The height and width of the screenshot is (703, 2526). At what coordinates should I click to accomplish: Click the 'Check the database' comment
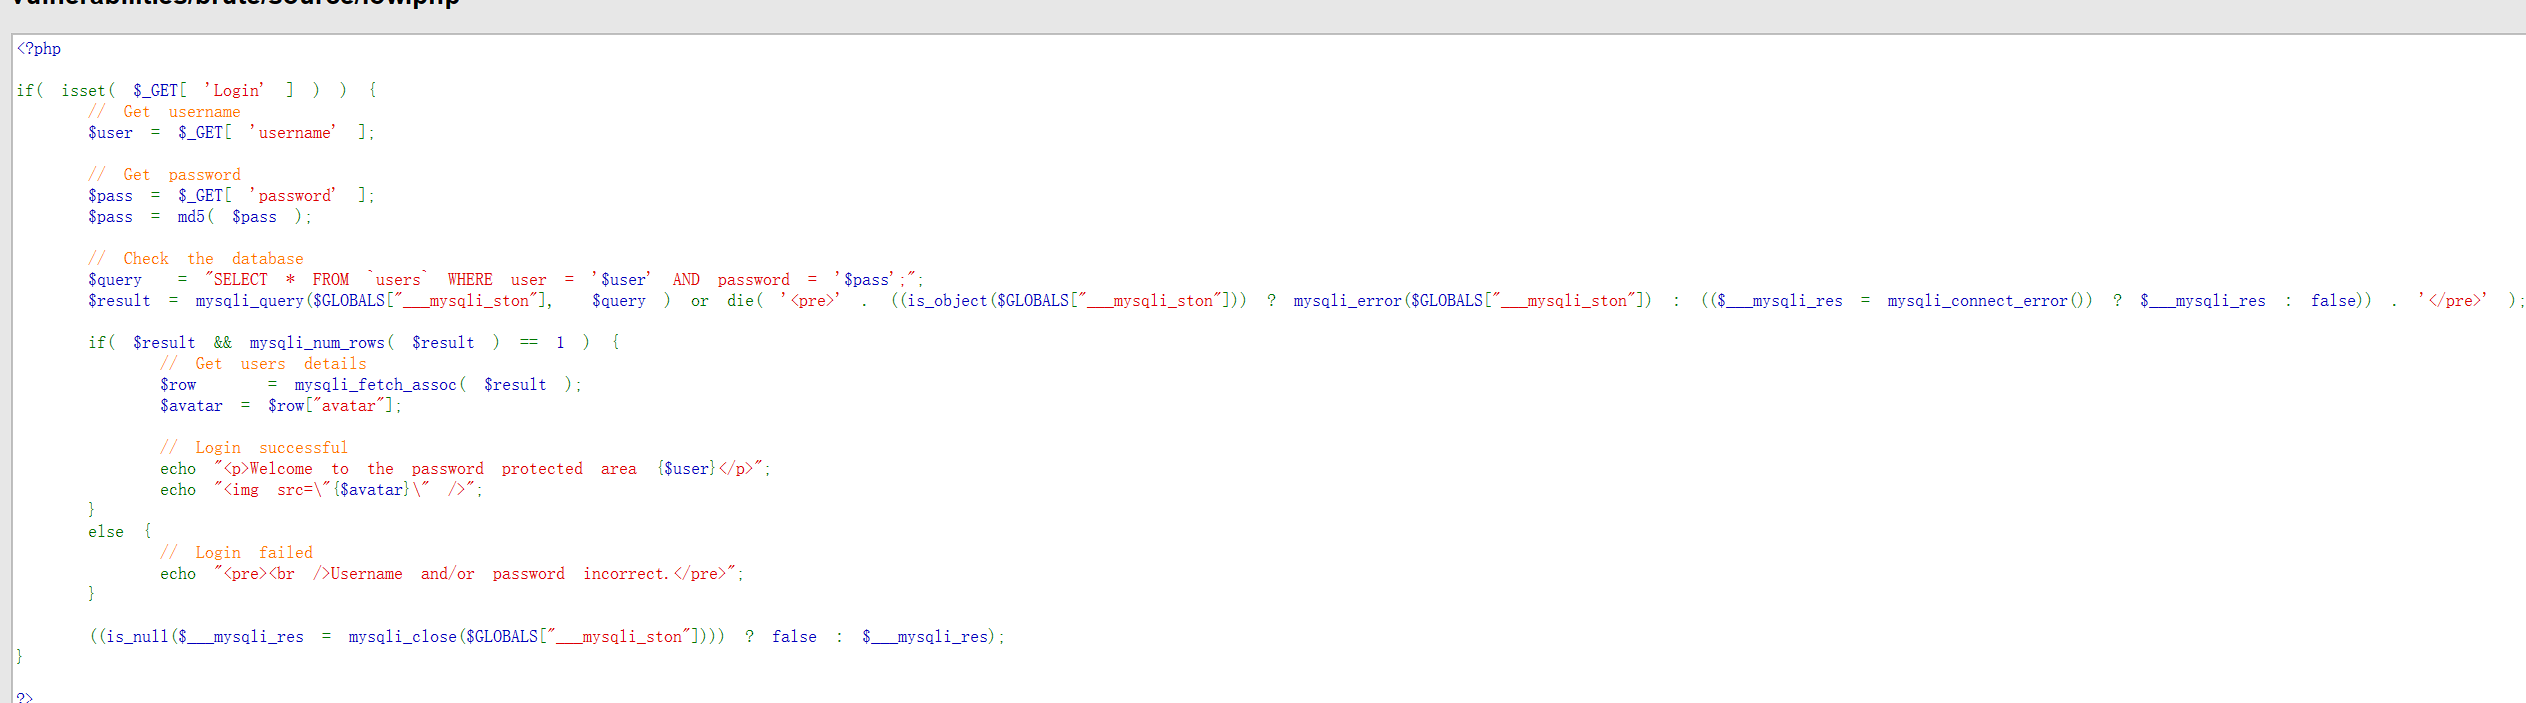point(195,259)
